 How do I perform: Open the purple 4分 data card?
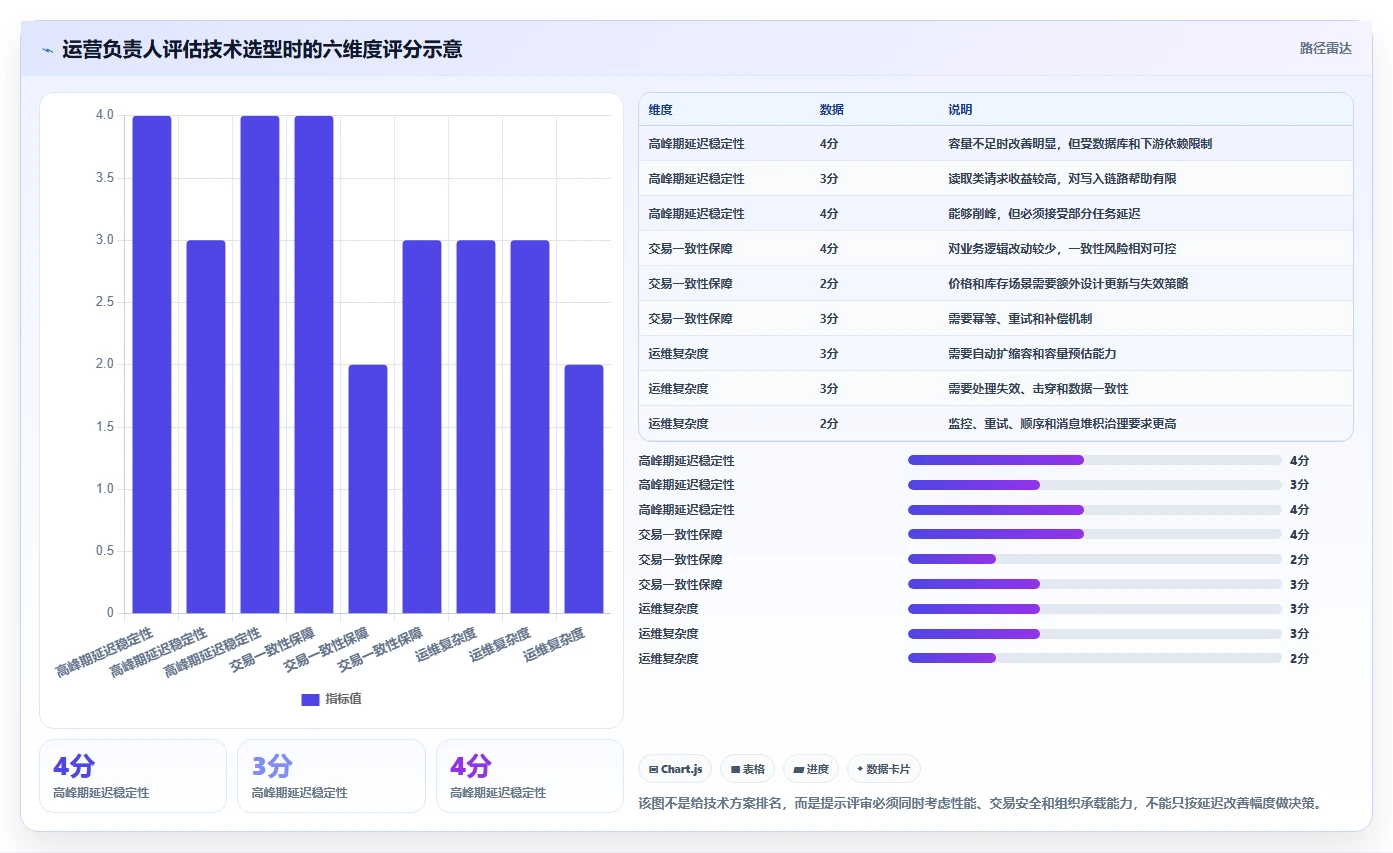tap(530, 776)
